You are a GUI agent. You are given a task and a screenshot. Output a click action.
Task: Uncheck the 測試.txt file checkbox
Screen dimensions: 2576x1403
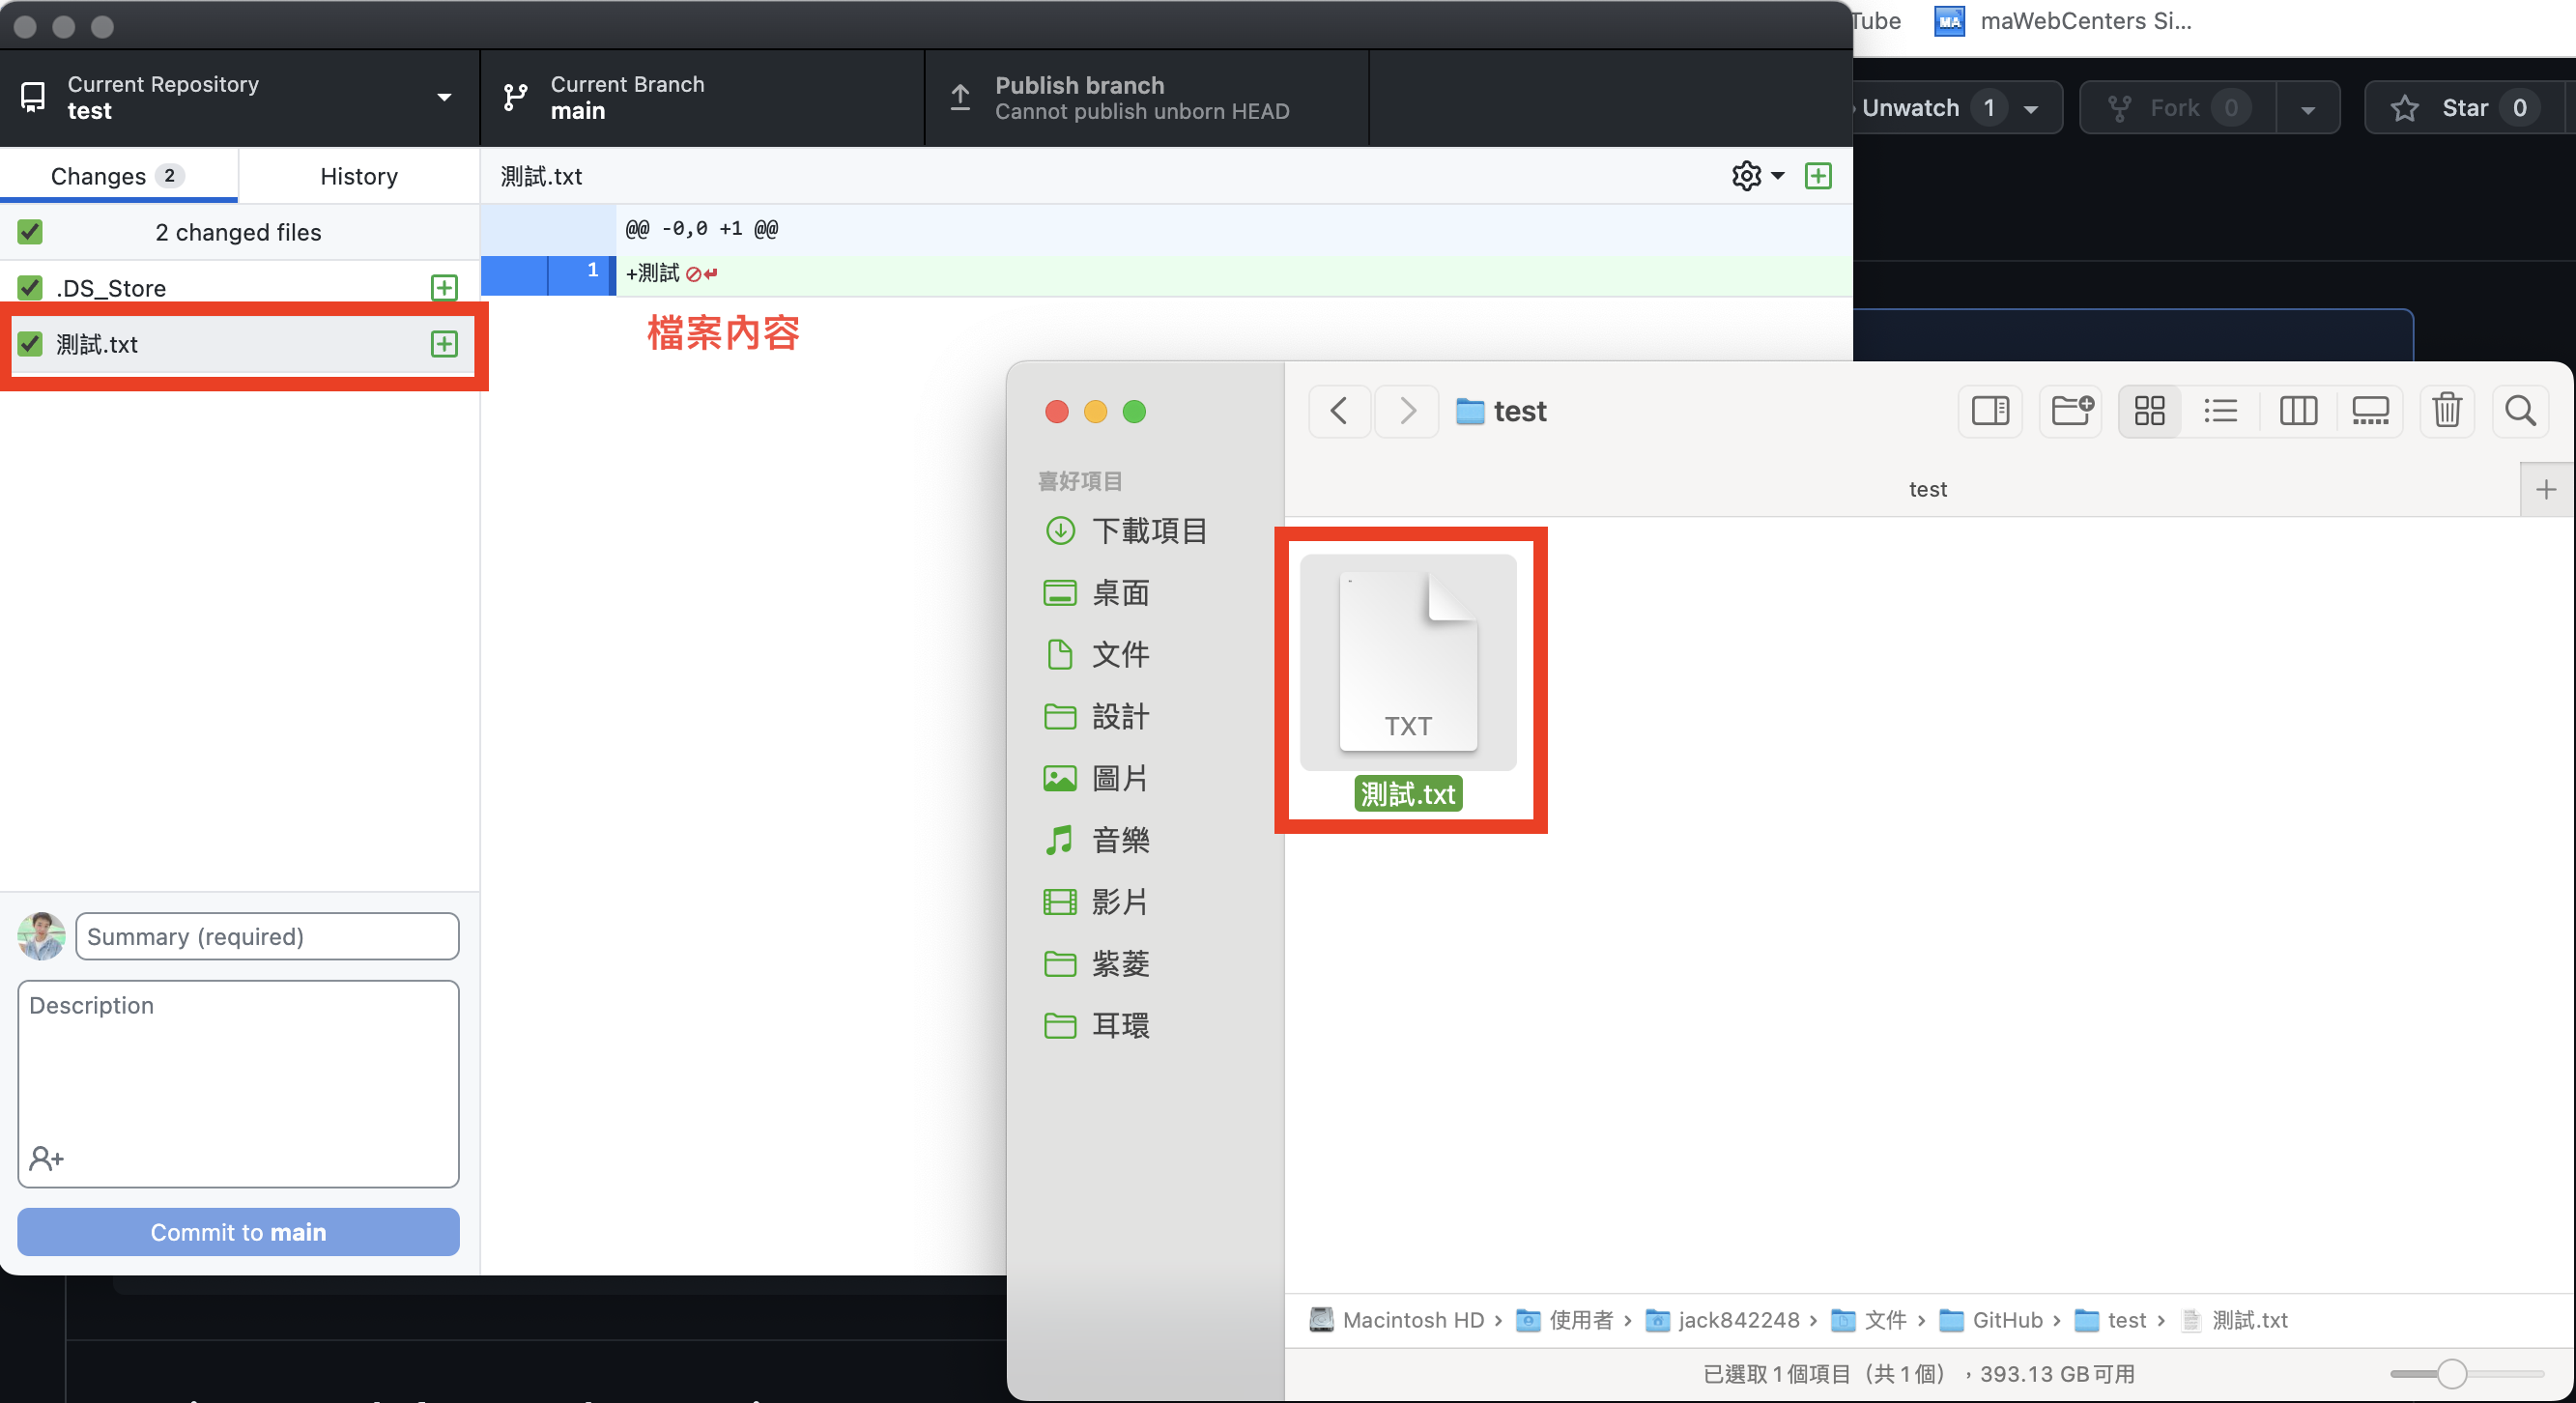coord(30,344)
